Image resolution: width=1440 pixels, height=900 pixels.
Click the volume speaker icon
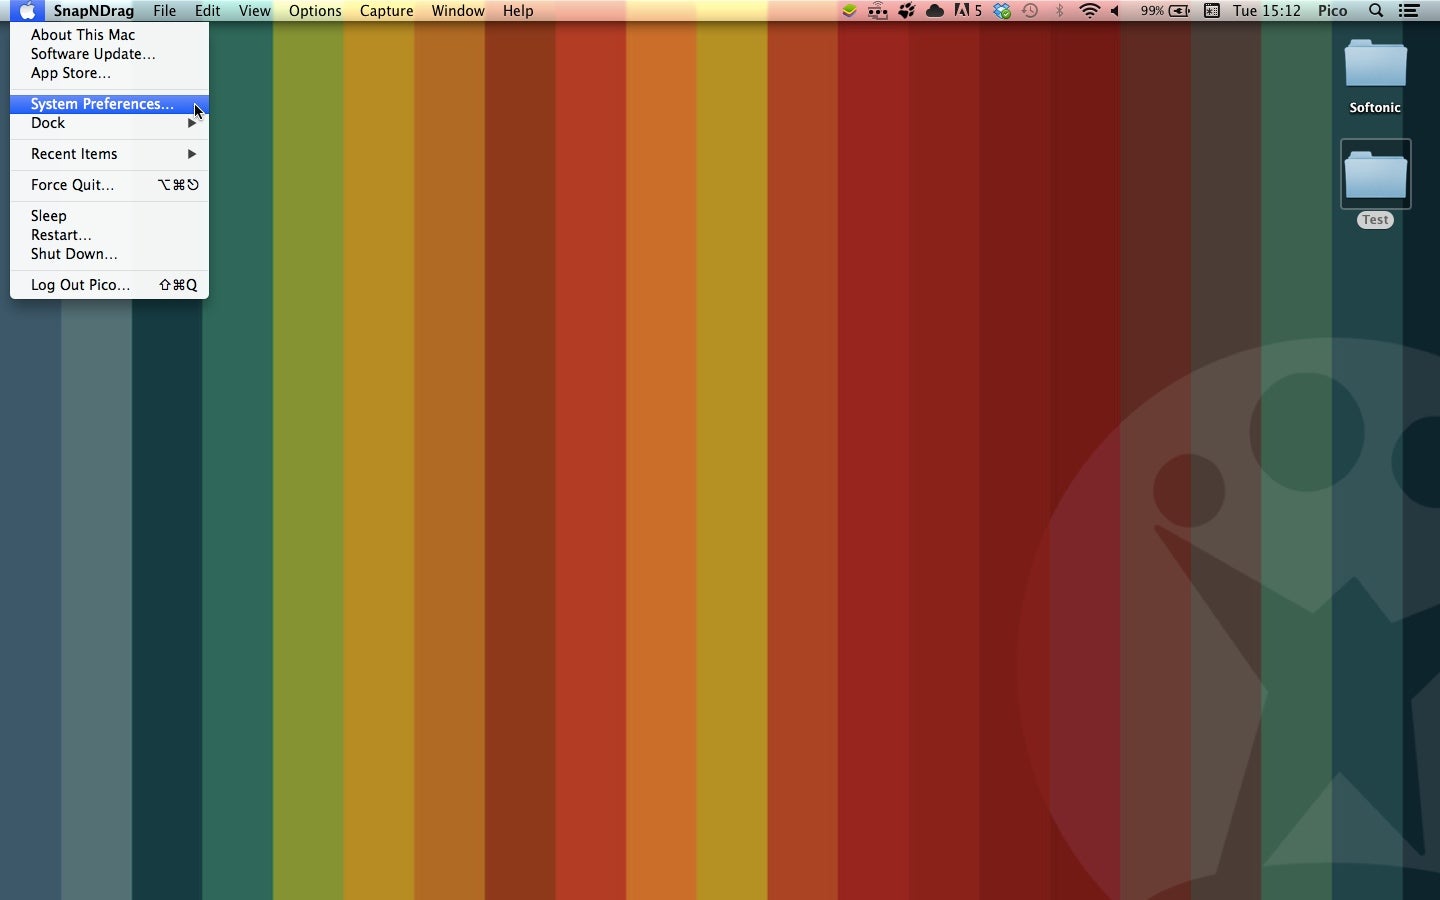coord(1117,11)
